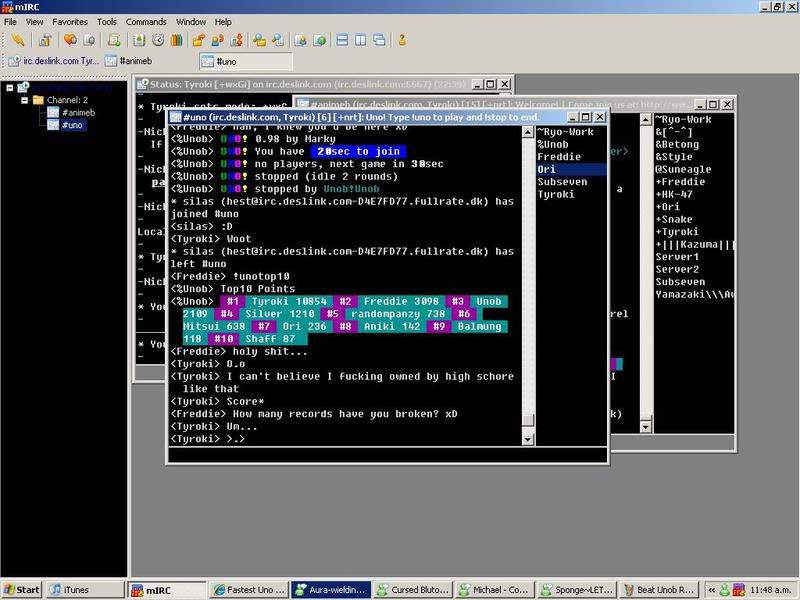The height and width of the screenshot is (600, 800).
Task: Open the Options toolbar icon
Action: point(45,40)
